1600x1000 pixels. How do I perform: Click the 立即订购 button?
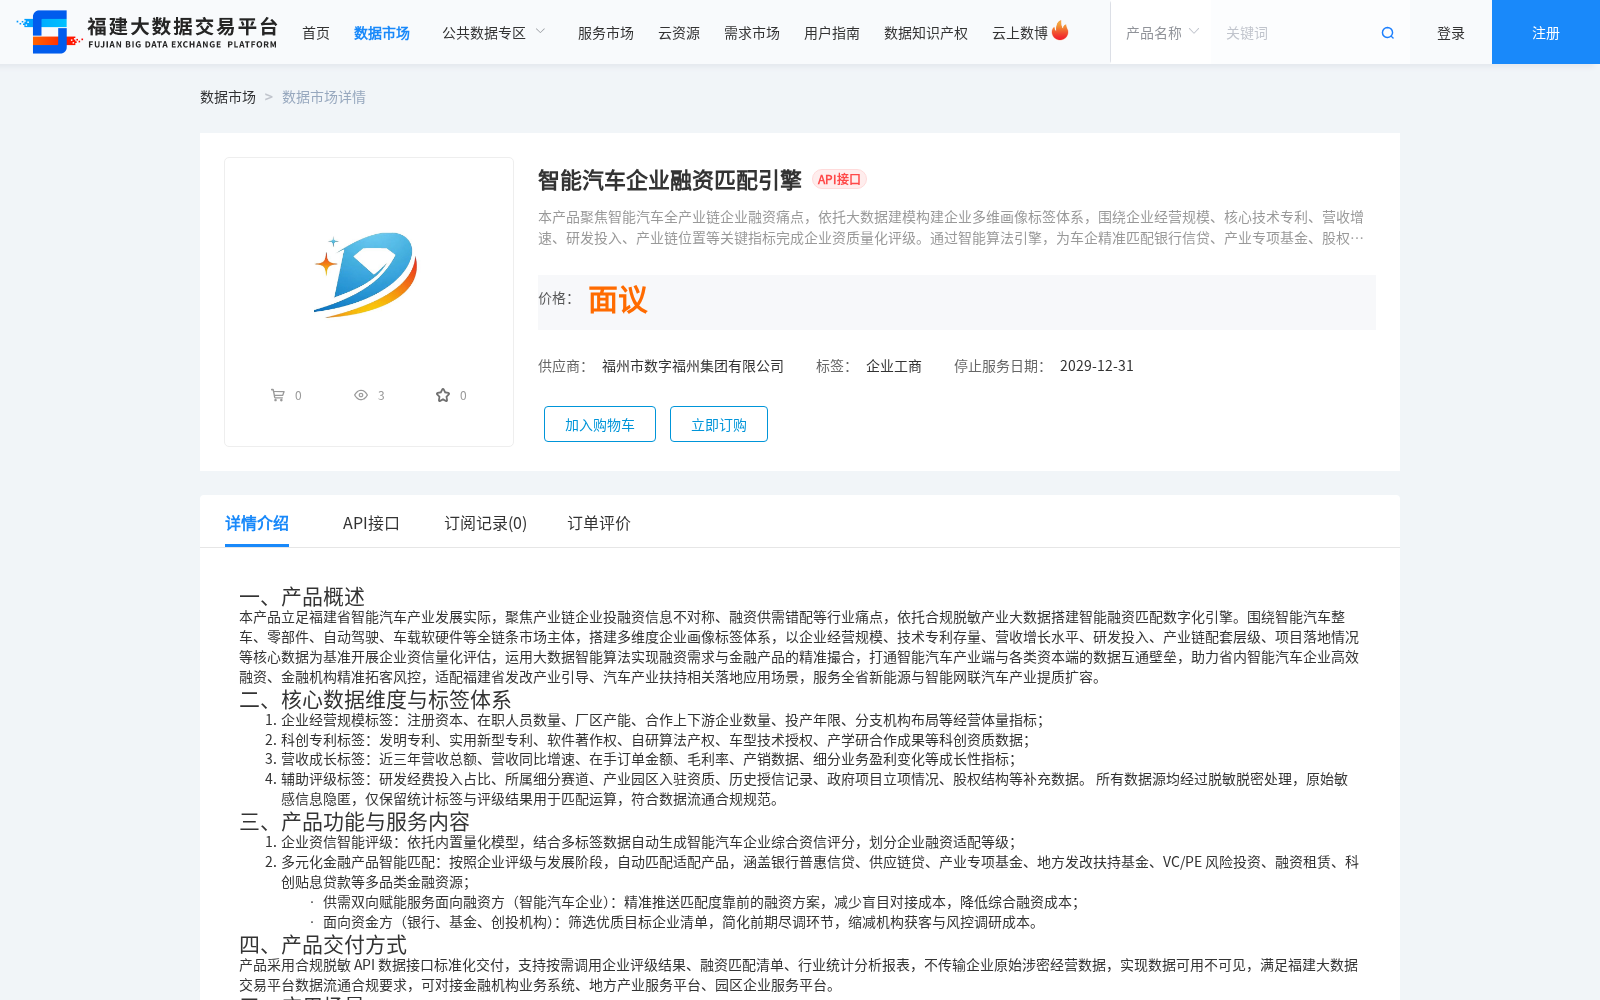[719, 424]
